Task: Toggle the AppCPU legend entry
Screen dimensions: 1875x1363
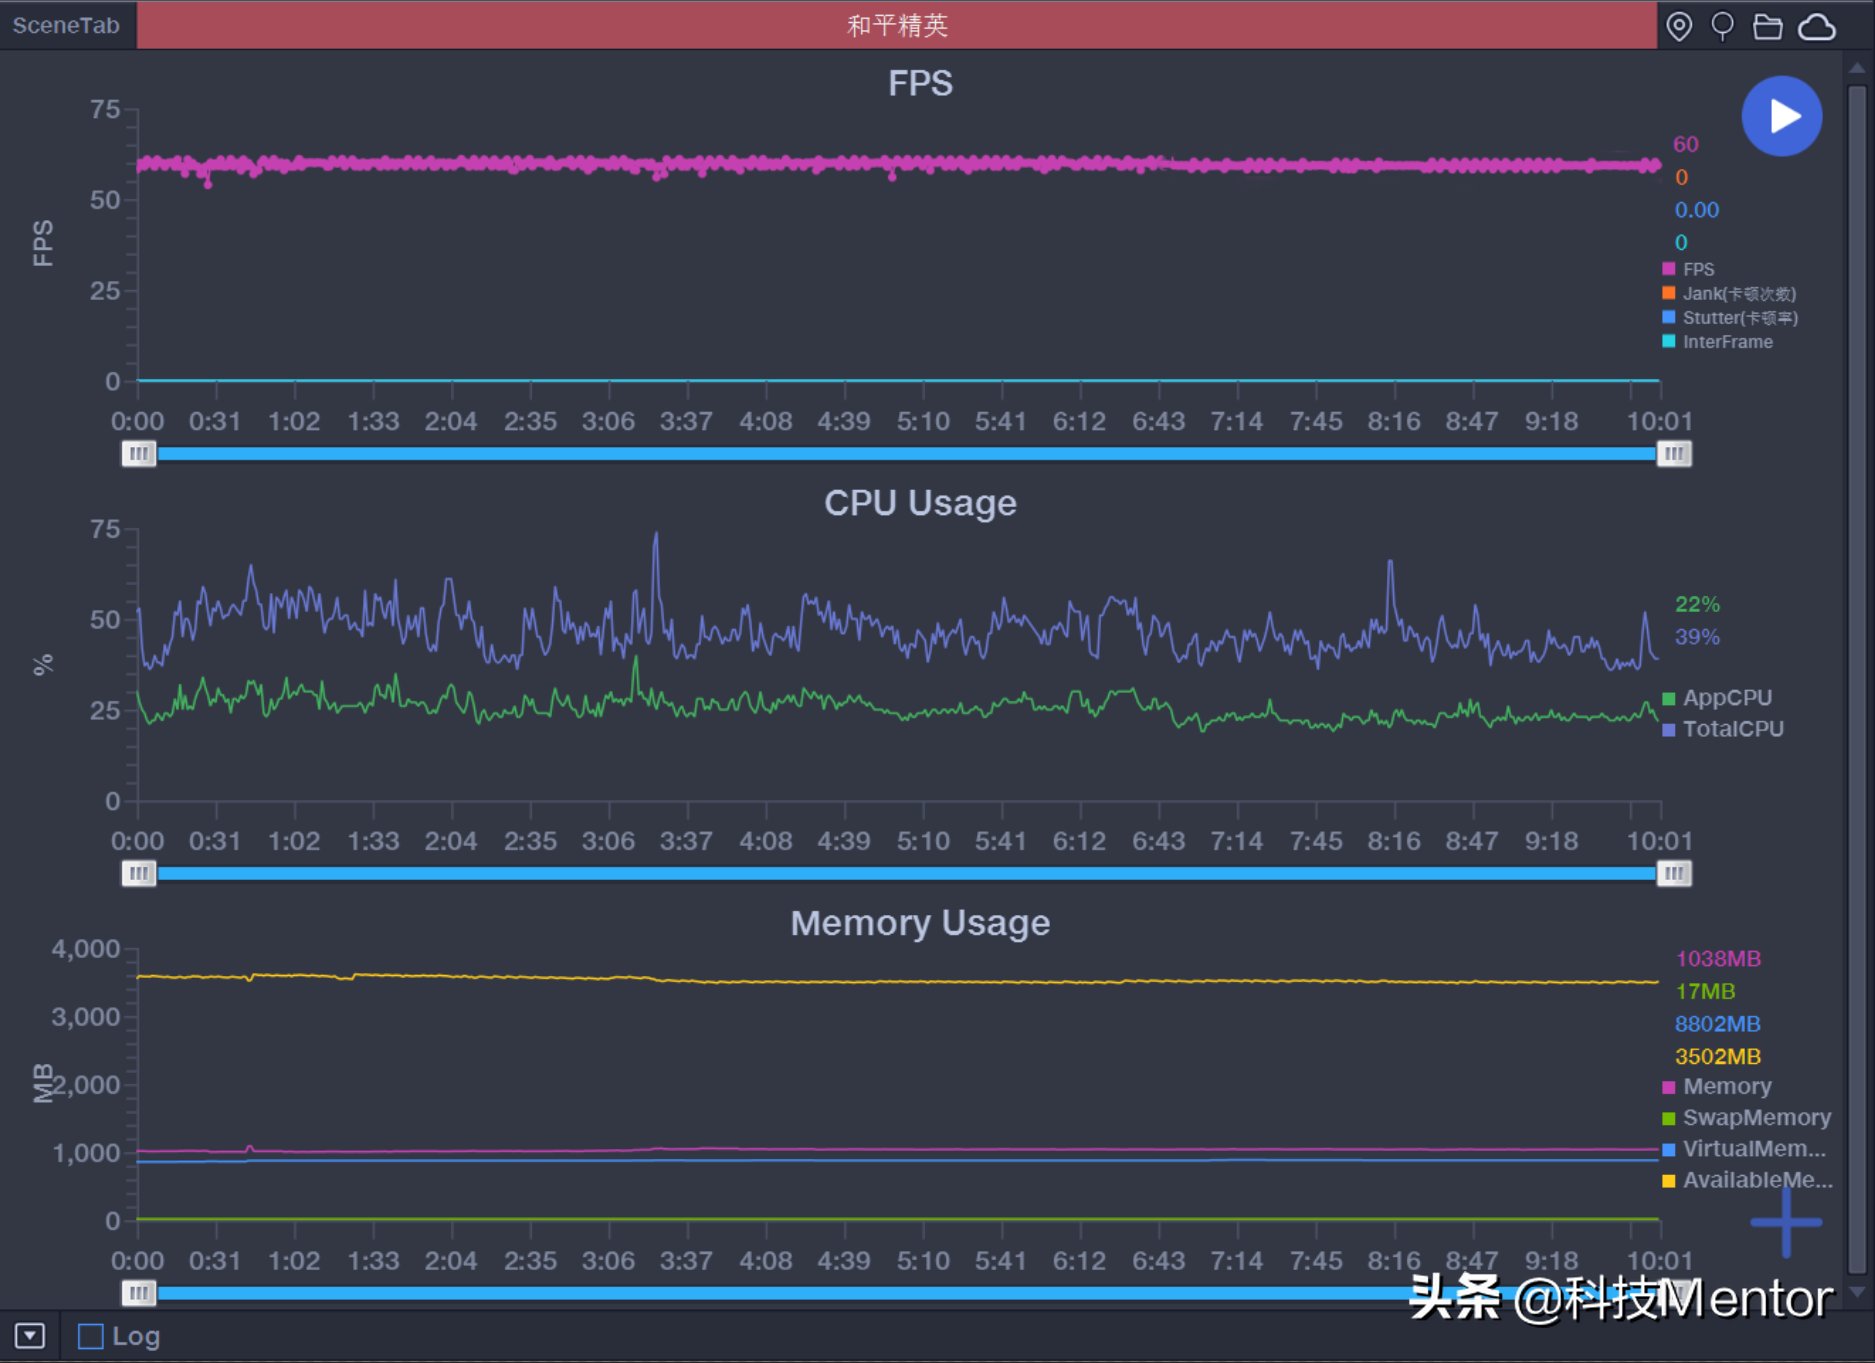Action: pos(1717,698)
